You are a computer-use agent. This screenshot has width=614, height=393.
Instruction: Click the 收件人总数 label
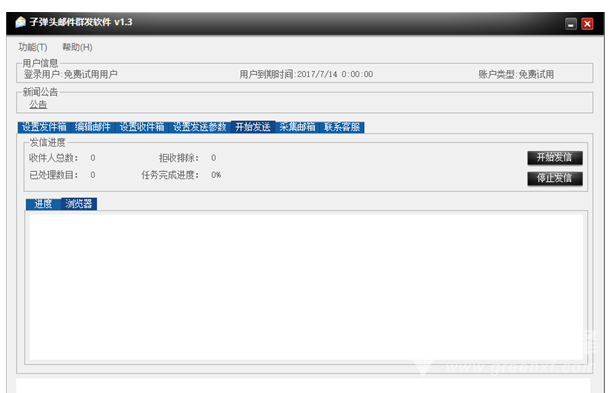click(x=53, y=158)
